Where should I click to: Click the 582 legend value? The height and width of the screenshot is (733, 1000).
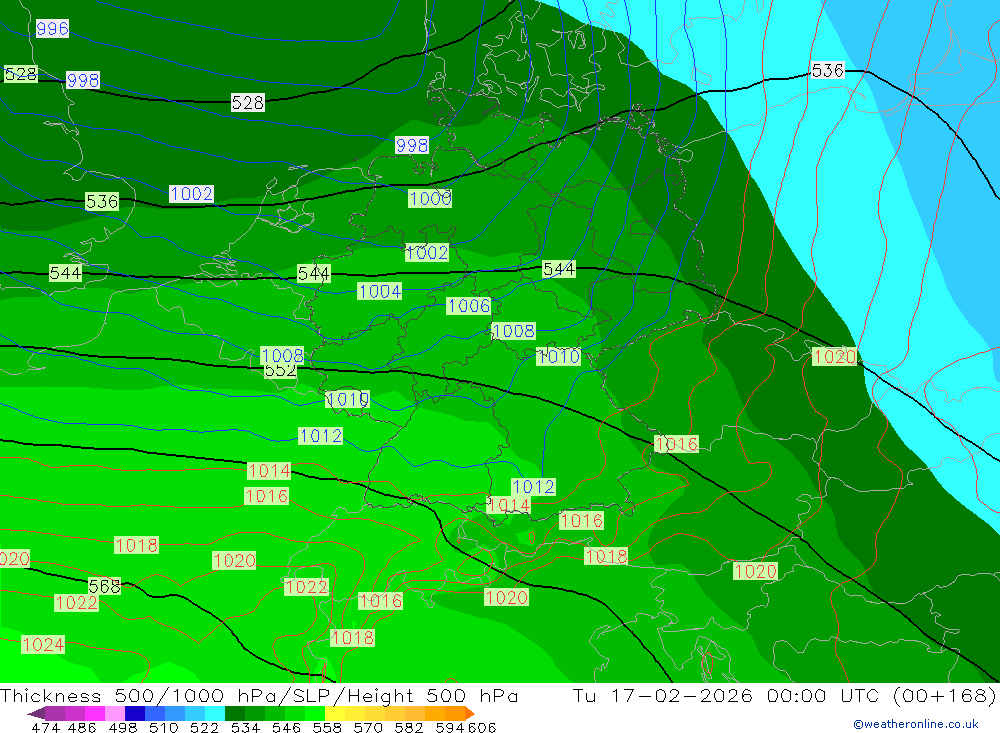[408, 727]
